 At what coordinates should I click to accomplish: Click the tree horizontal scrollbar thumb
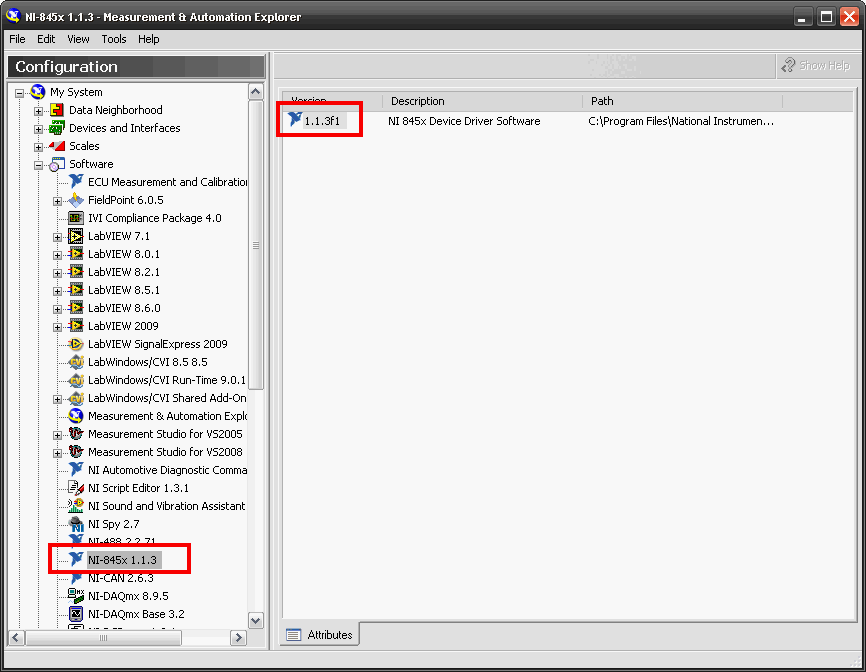(103, 638)
